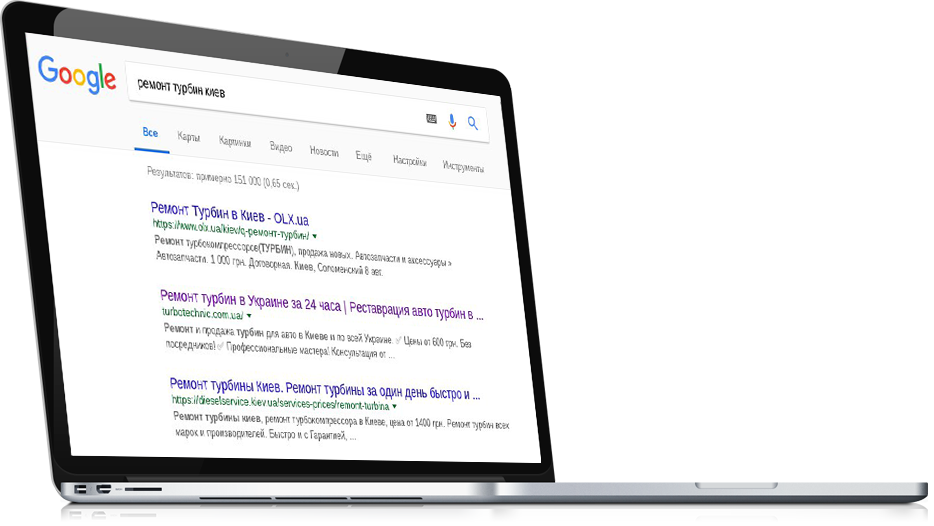Start voice search with microphone icon
The height and width of the screenshot is (526, 934).
pos(452,122)
